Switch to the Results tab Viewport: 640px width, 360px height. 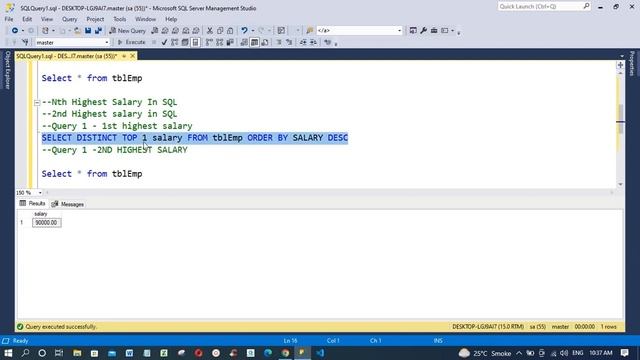pos(33,203)
